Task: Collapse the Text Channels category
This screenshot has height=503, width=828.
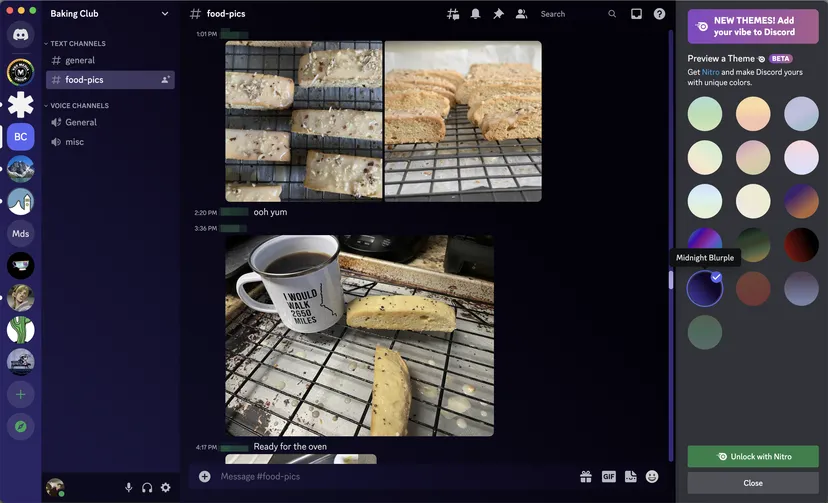Action: 78,44
